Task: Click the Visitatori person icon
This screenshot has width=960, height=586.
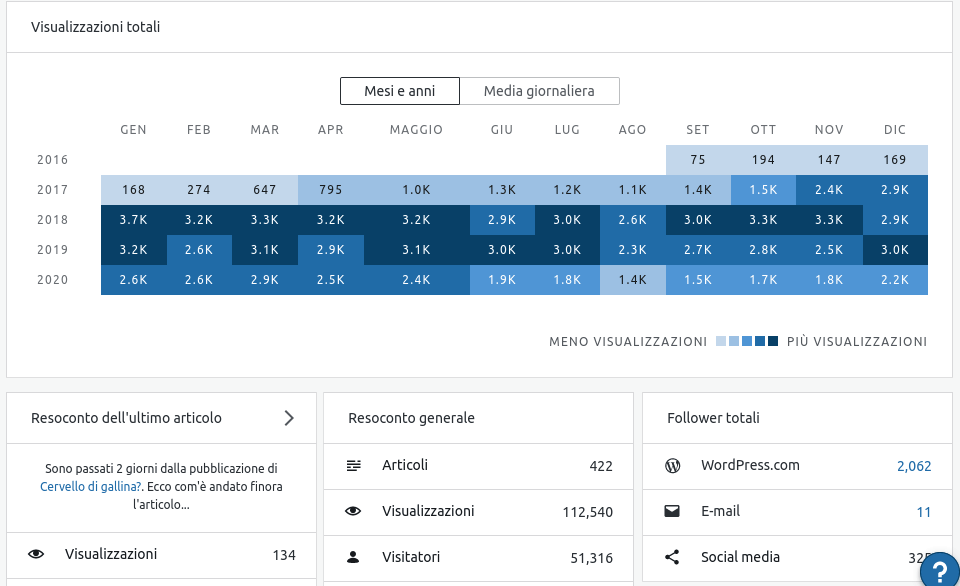Action: click(x=353, y=557)
